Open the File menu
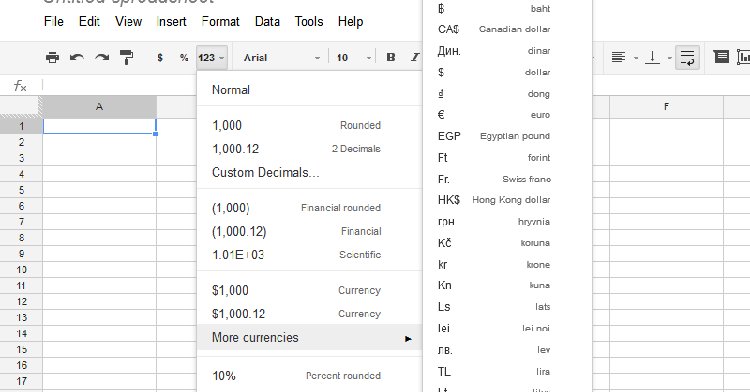750x392 pixels. click(x=54, y=22)
